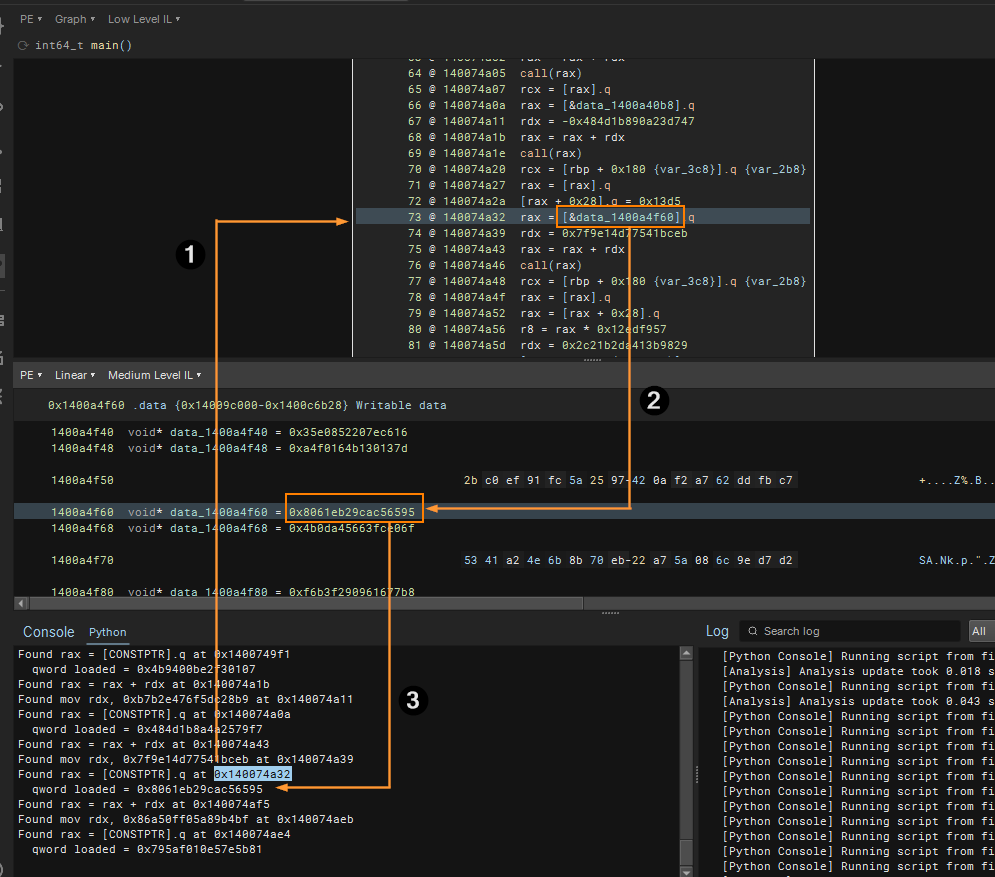This screenshot has width=995, height=877.
Task: Click the refresh icon beside int64_t main()
Action: (x=23, y=46)
